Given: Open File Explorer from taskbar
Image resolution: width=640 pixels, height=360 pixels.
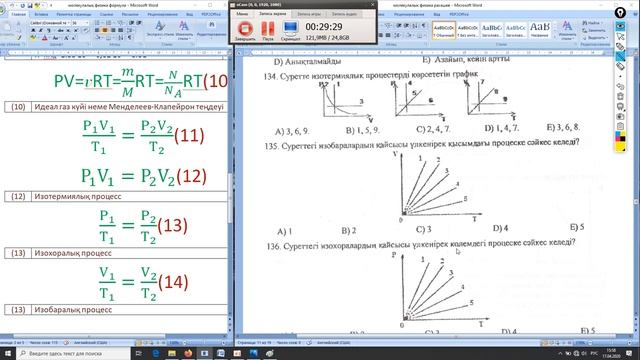Looking at the screenshot, I should coord(172,353).
